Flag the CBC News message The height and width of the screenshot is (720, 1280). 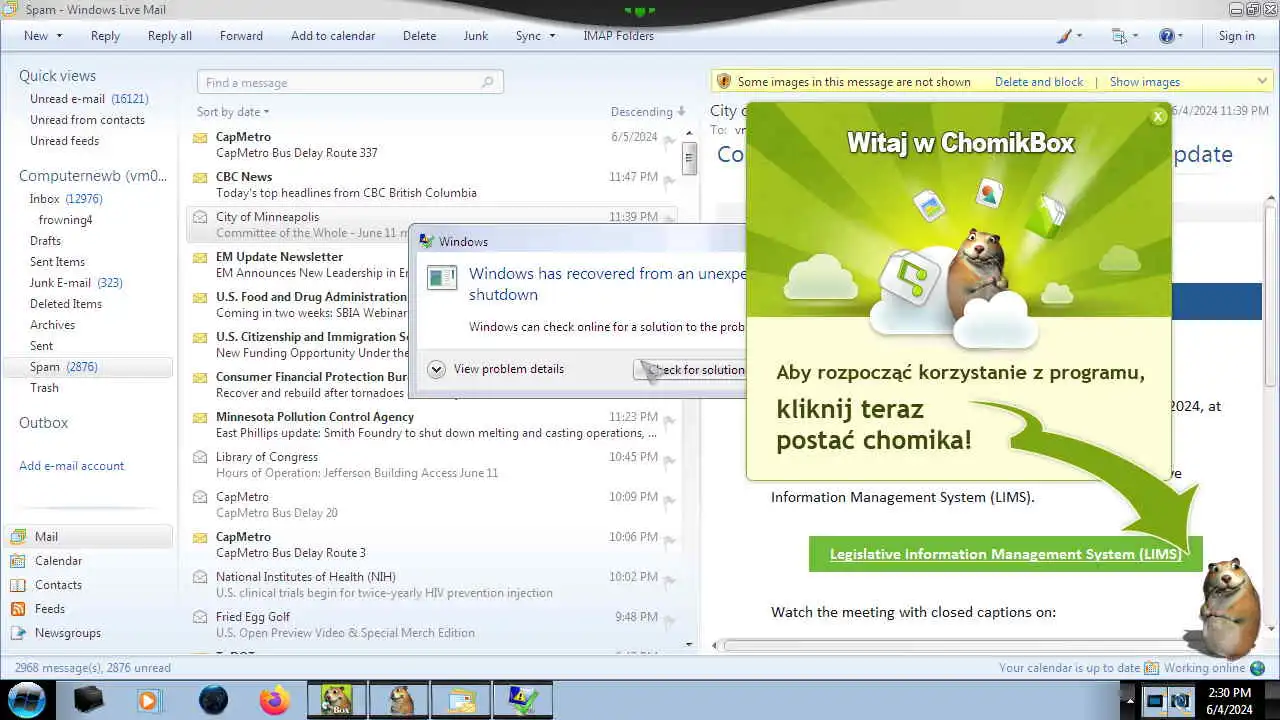[x=669, y=183]
